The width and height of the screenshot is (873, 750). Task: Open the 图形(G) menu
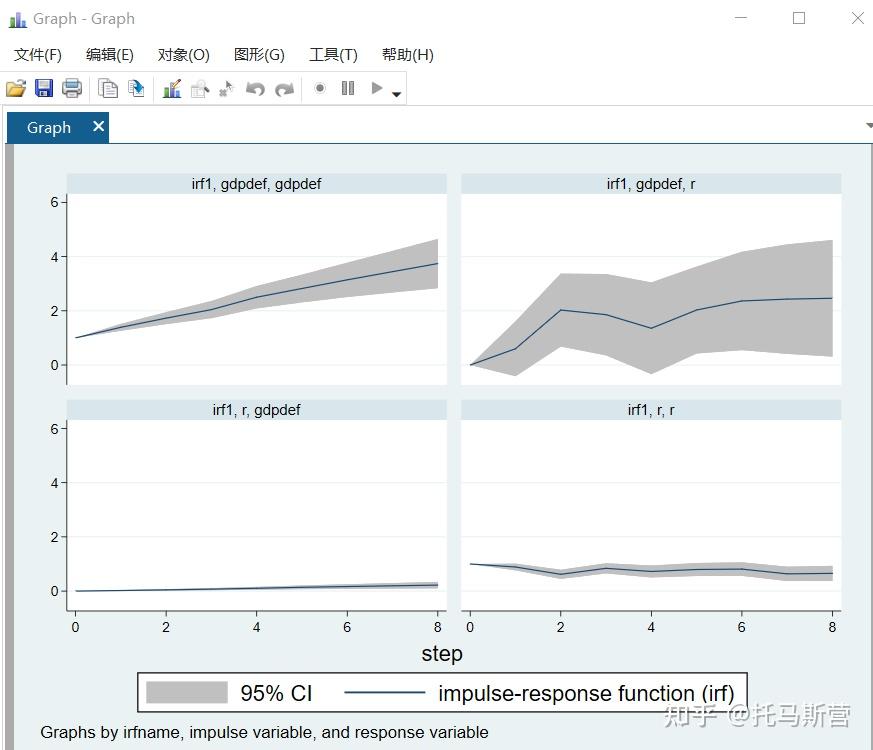[x=259, y=55]
